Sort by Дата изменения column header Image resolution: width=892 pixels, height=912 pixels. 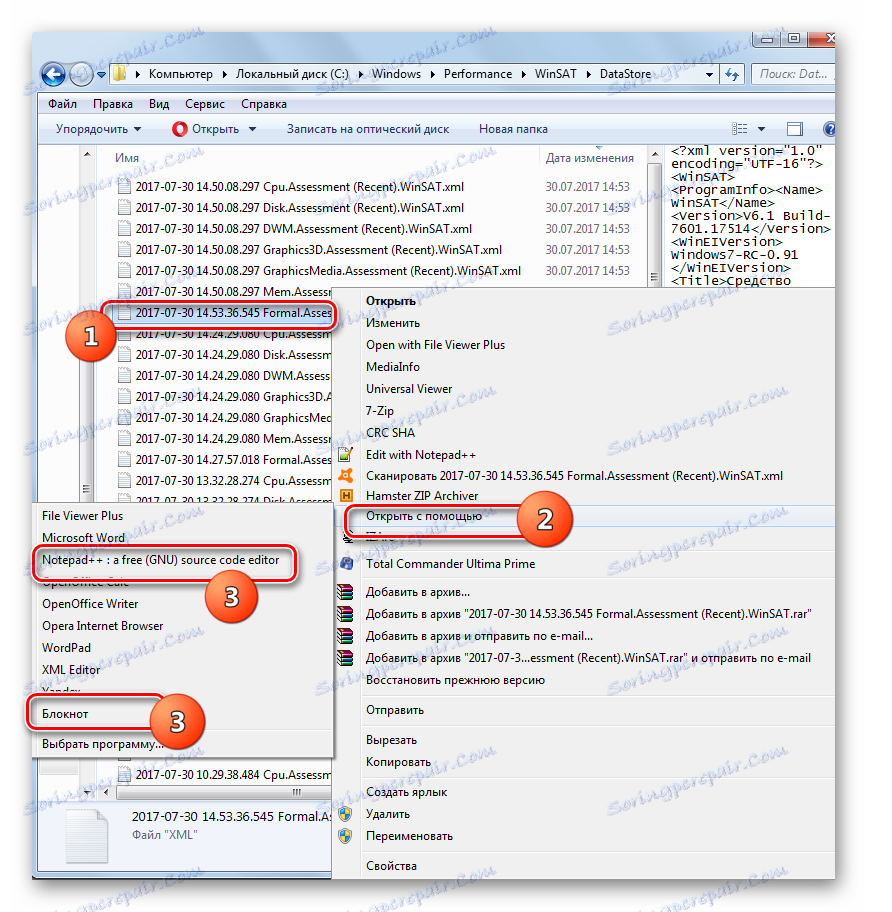pyautogui.click(x=589, y=158)
